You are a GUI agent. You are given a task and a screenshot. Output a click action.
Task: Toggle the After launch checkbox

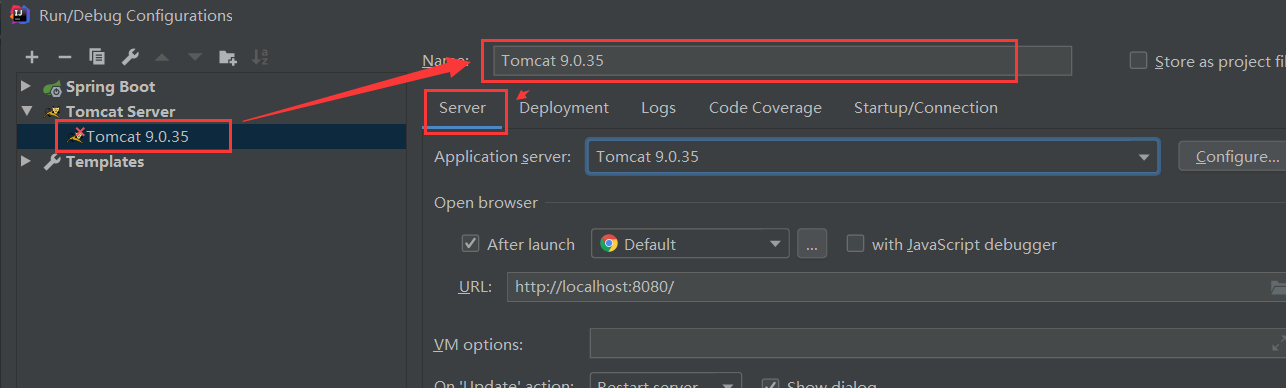tap(470, 244)
